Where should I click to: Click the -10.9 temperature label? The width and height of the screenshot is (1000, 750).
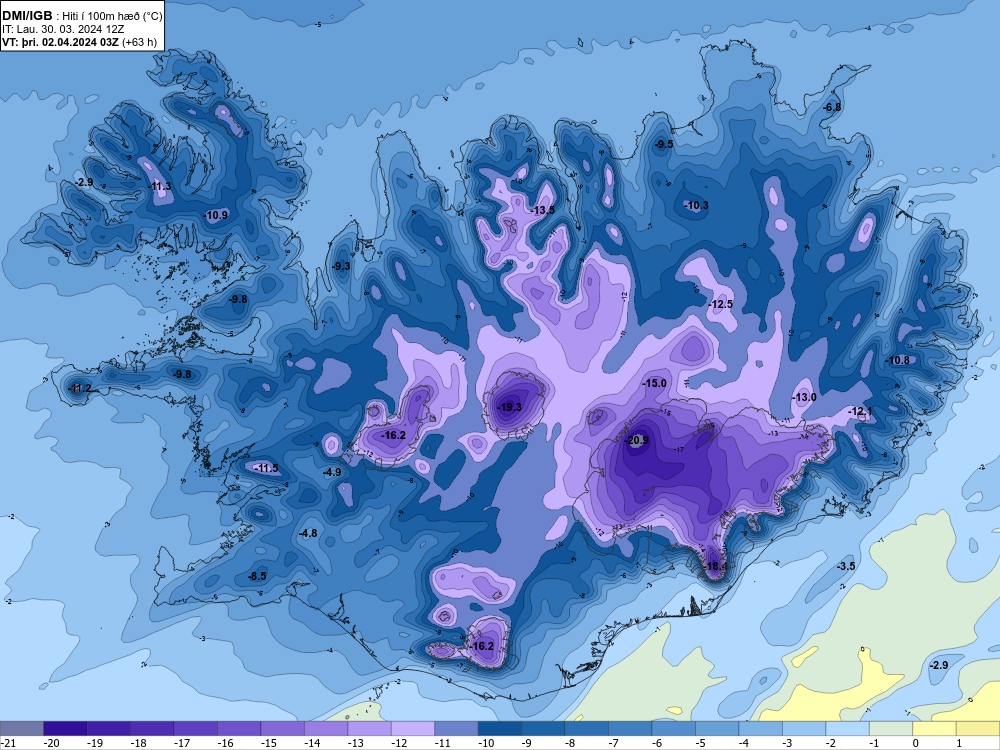(216, 215)
